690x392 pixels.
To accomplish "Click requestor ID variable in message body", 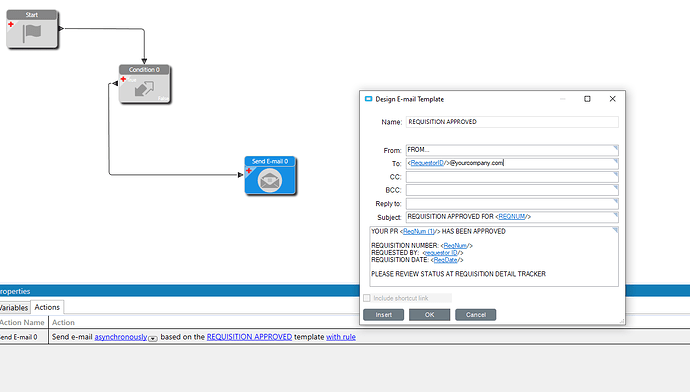I will click(x=441, y=253).
